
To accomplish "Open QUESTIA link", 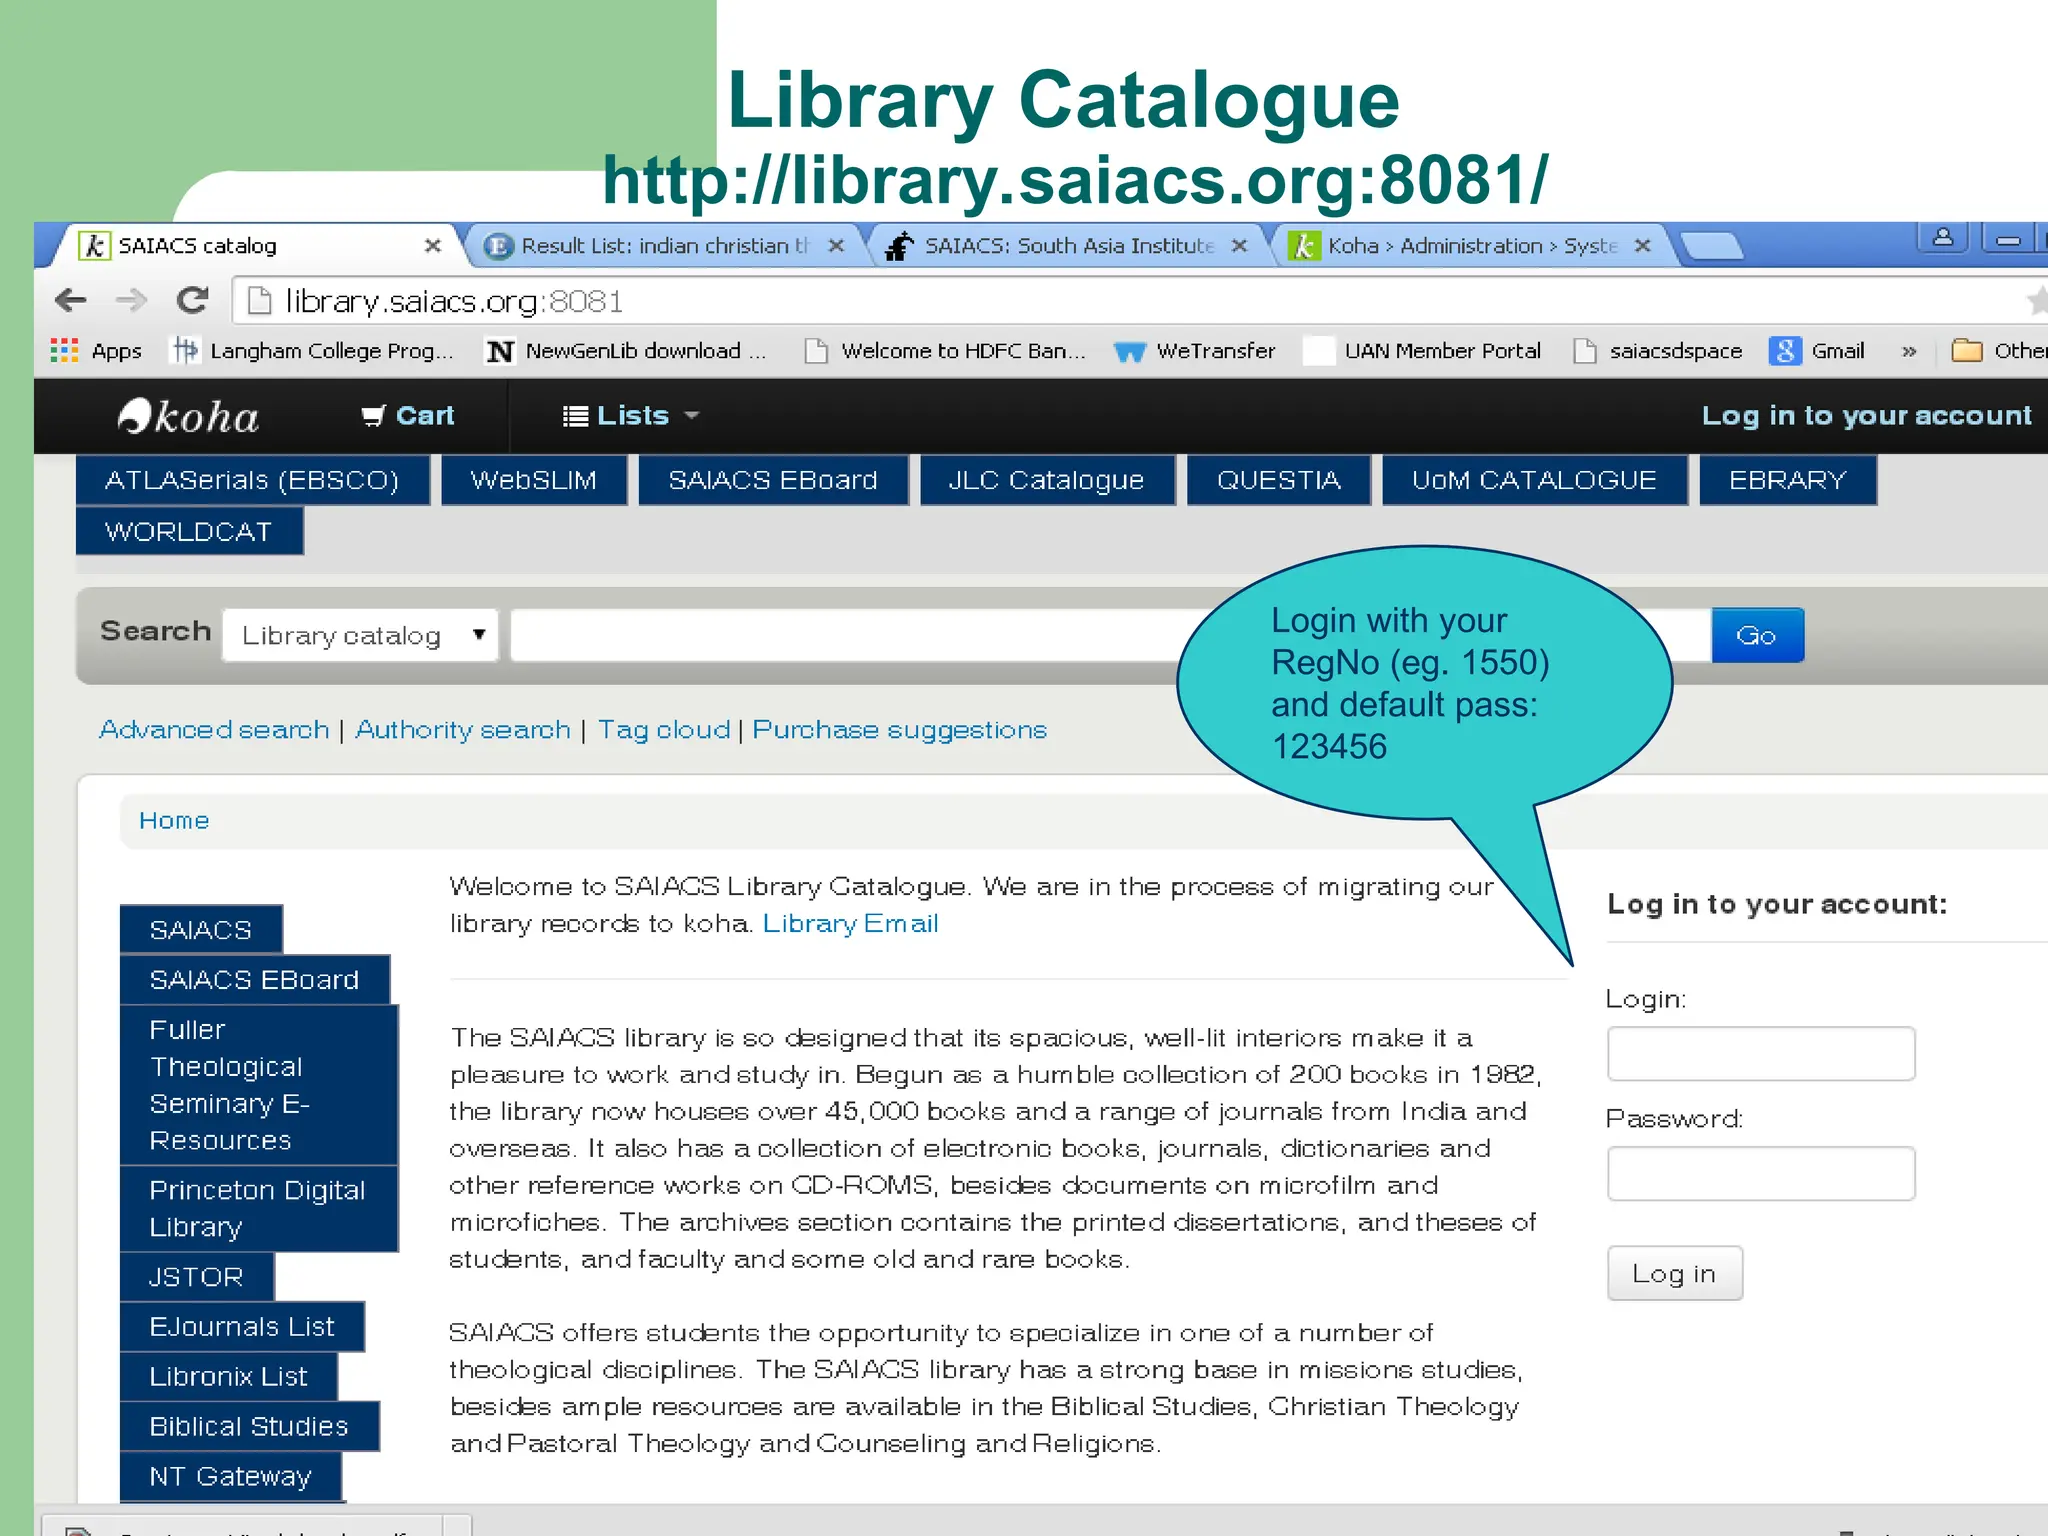I will point(1278,480).
